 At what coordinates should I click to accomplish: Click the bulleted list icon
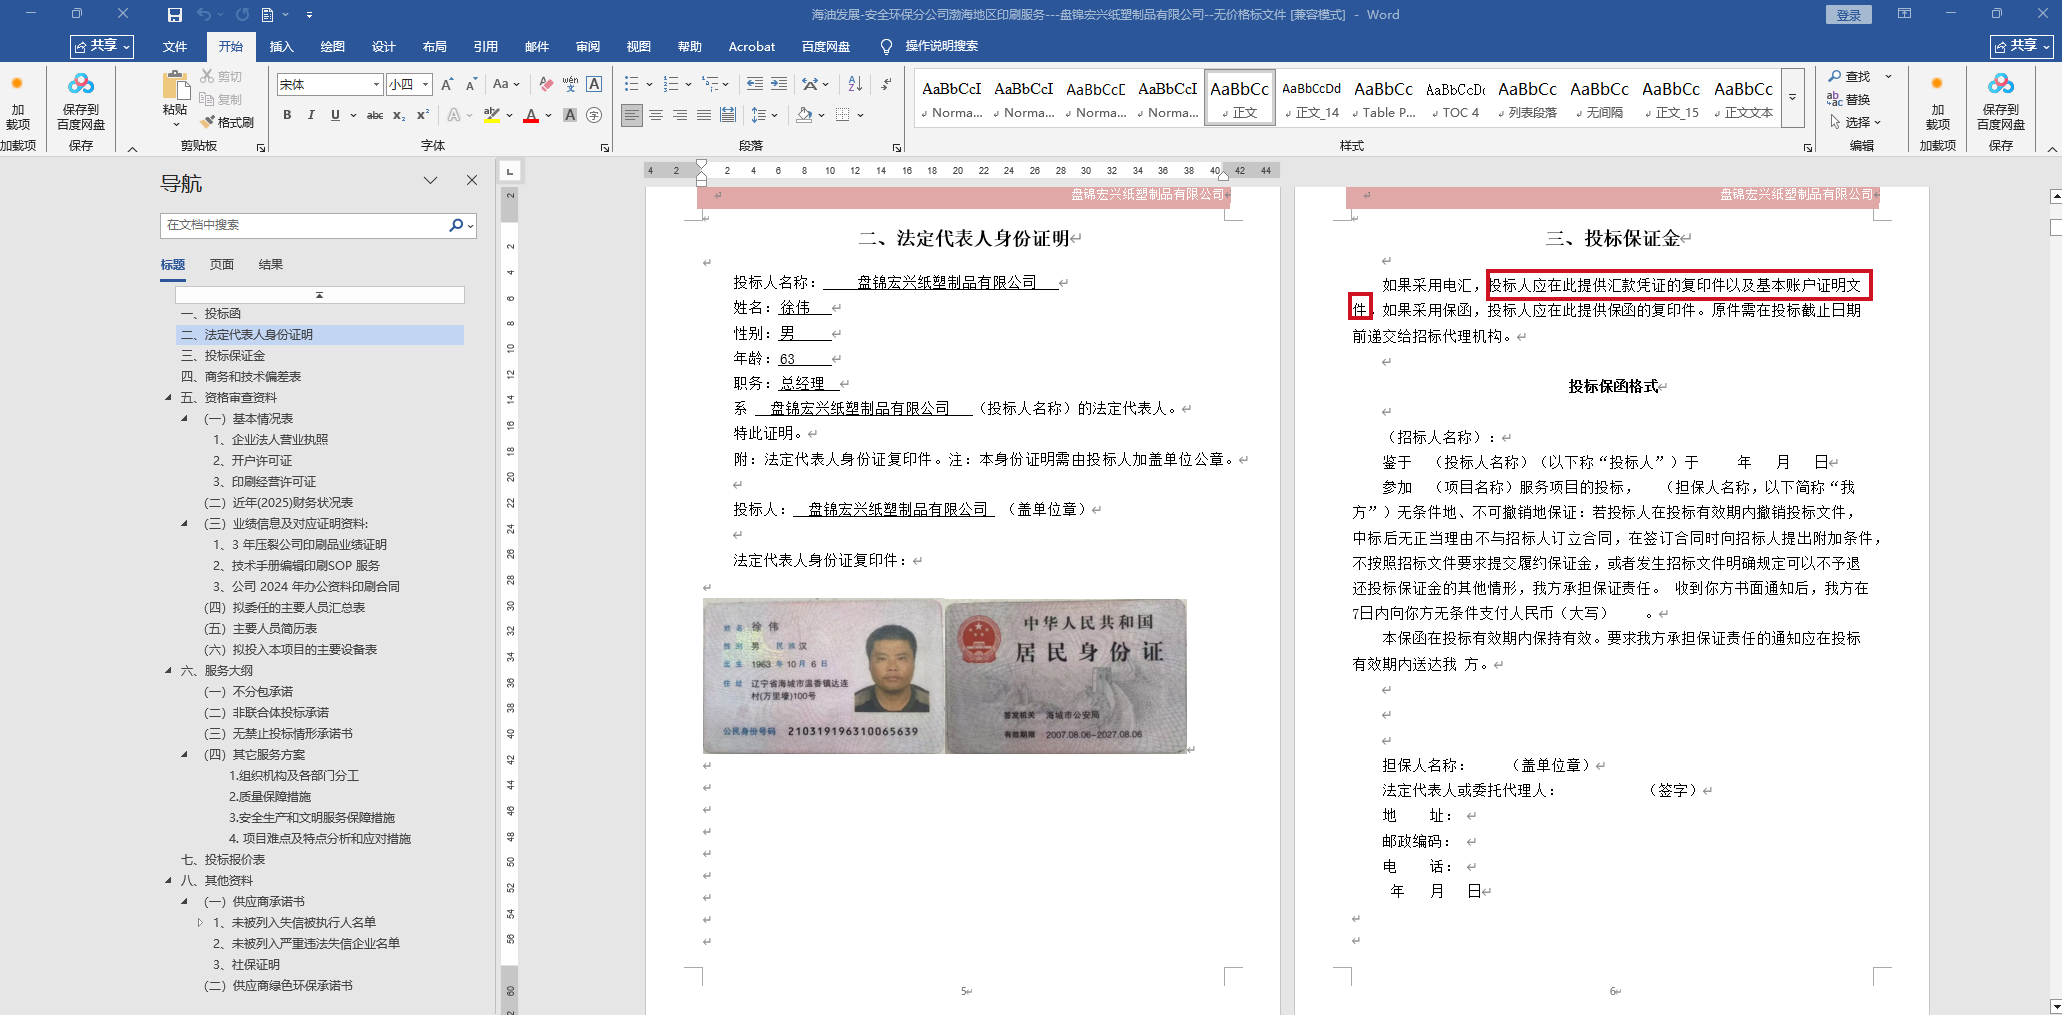(631, 84)
